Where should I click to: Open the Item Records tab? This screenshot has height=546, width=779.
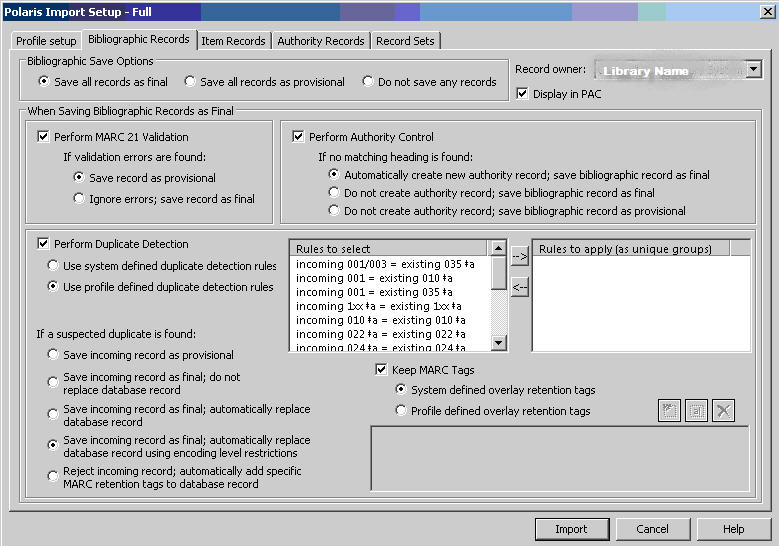[x=233, y=41]
